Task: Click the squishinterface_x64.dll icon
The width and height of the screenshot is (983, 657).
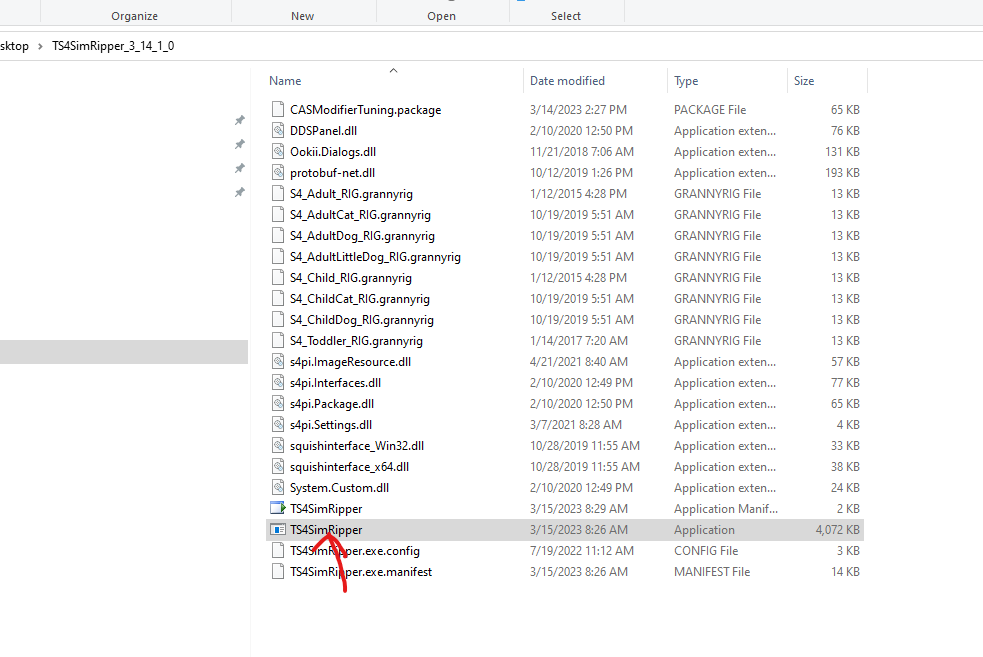Action: pyautogui.click(x=277, y=466)
